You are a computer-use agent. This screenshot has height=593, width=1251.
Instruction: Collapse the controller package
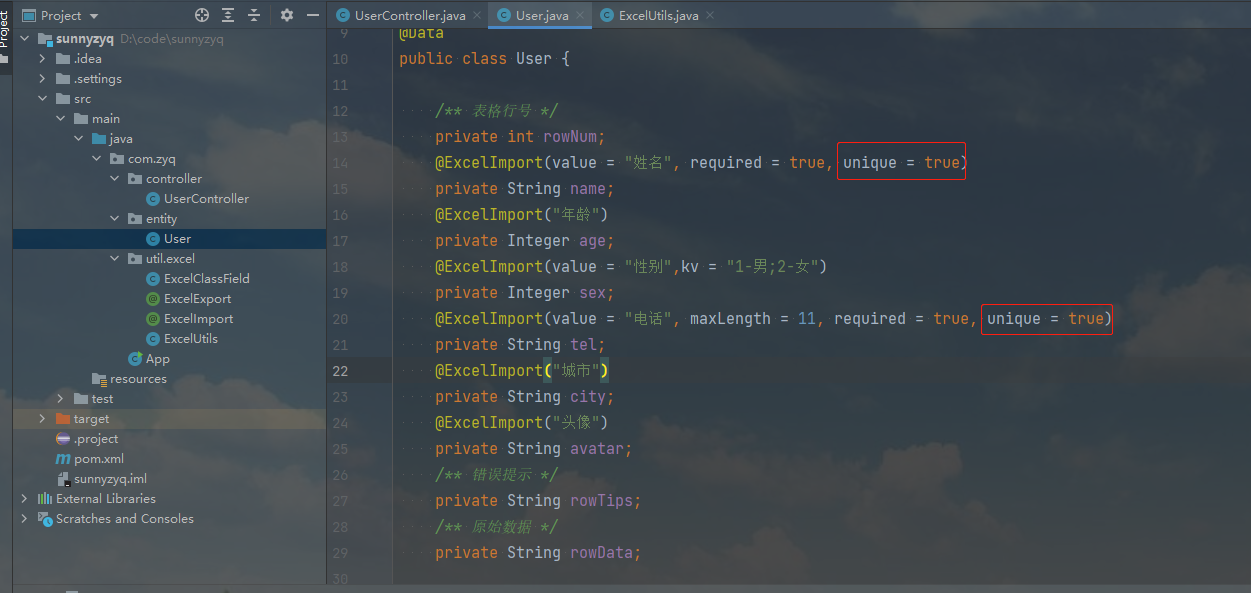pos(115,179)
